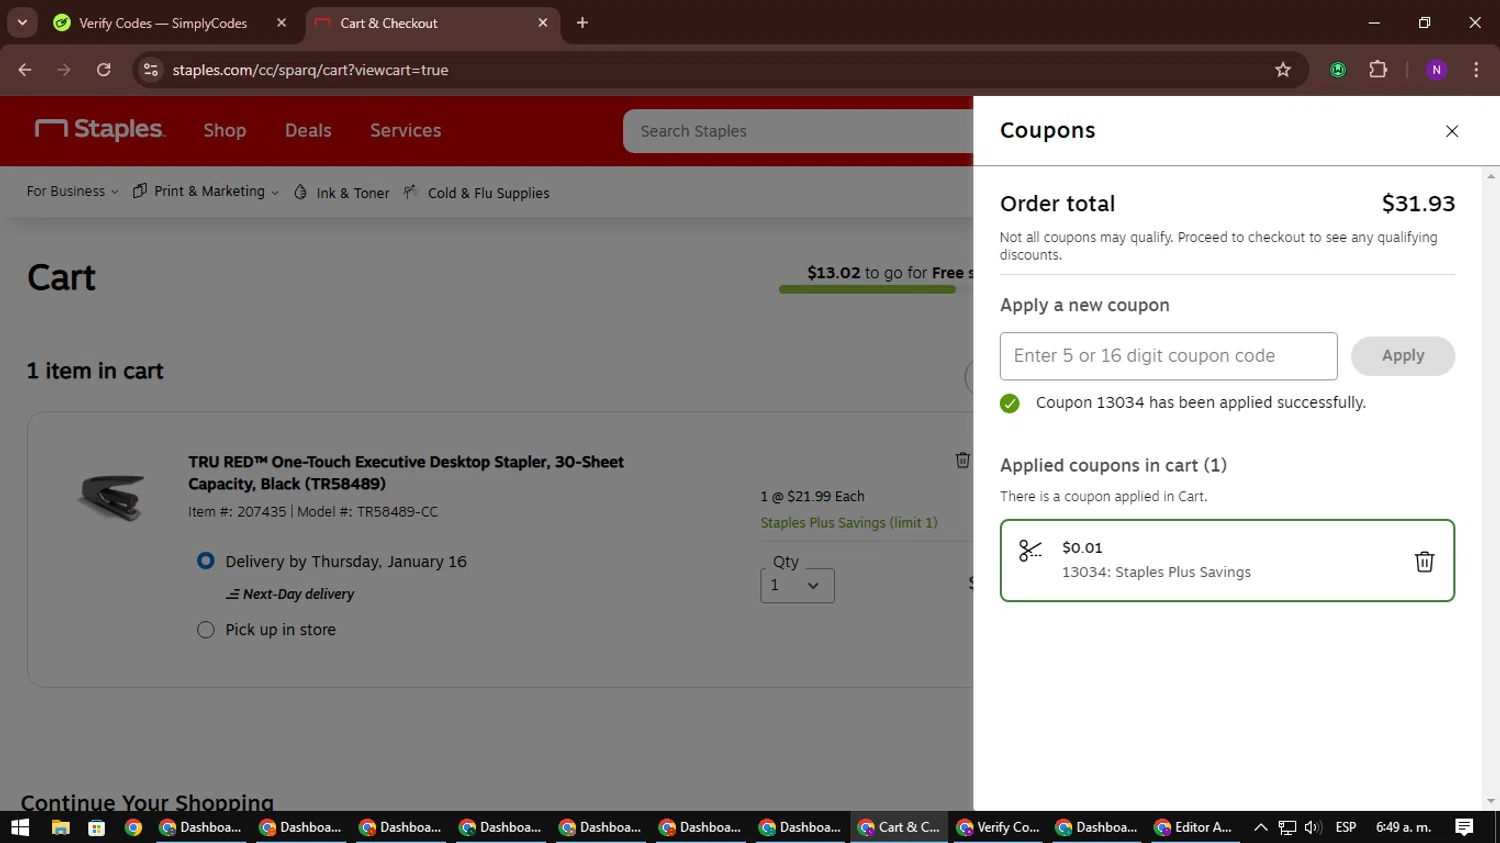Choose Pick up in store option

[206, 630]
